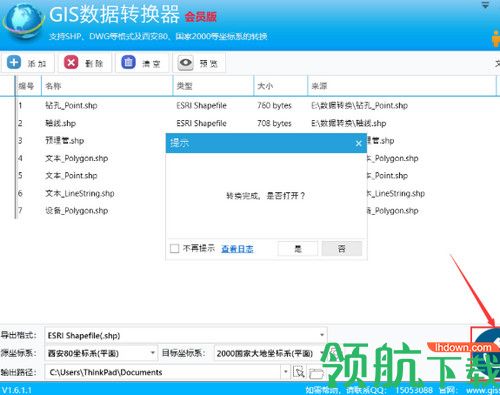Sort by the 编号 column header
Image resolution: width=500 pixels, height=395 pixels.
[x=26, y=86]
